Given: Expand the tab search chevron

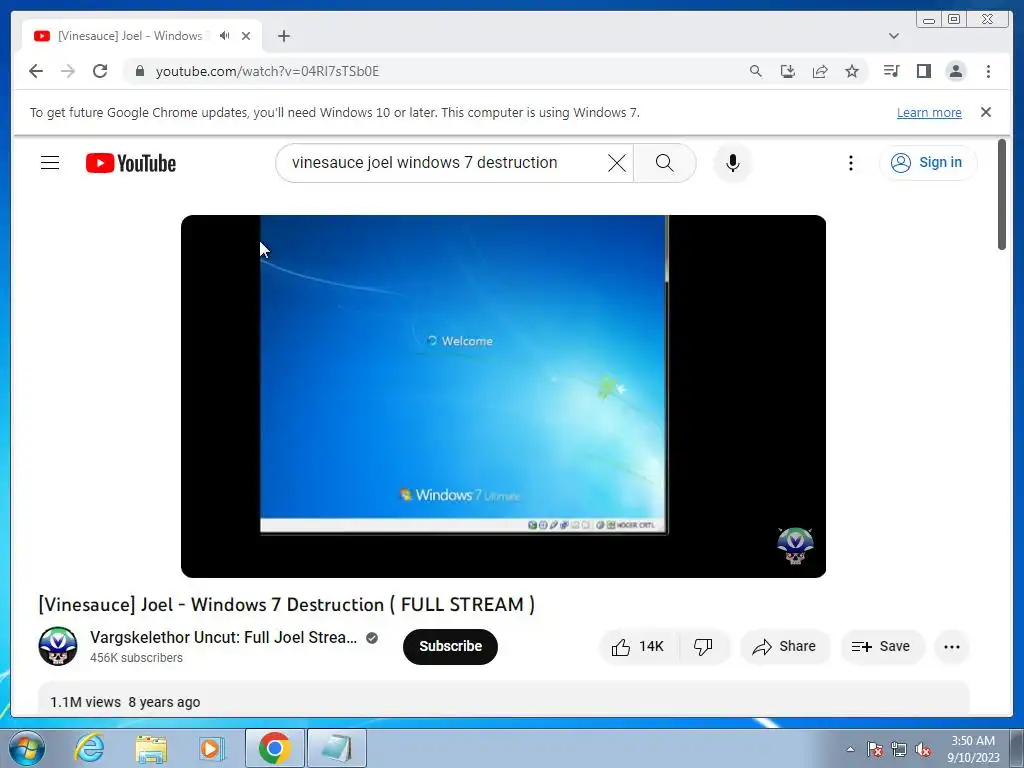Looking at the screenshot, I should tap(894, 36).
